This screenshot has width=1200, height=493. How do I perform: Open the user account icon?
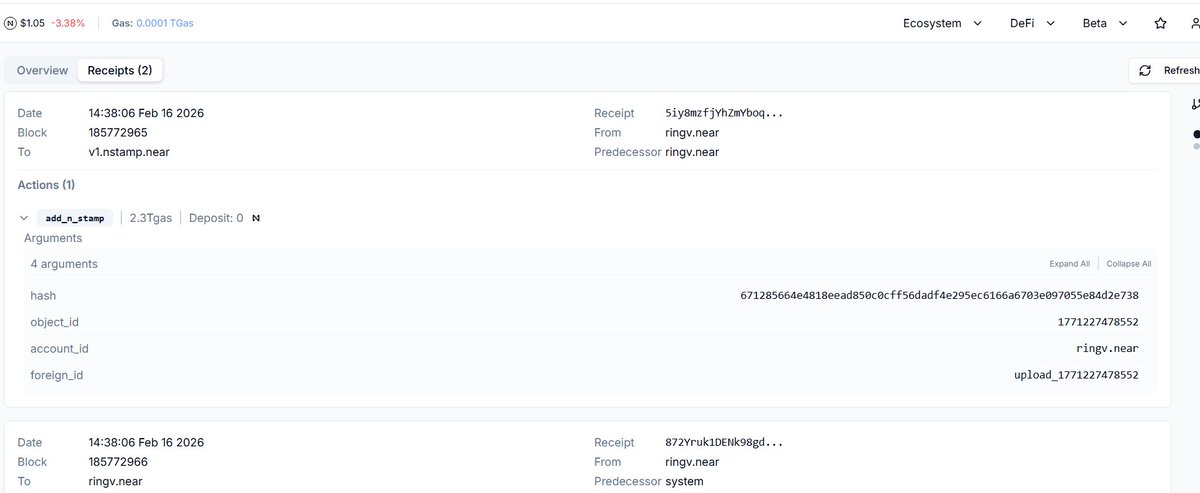[x=1194, y=23]
